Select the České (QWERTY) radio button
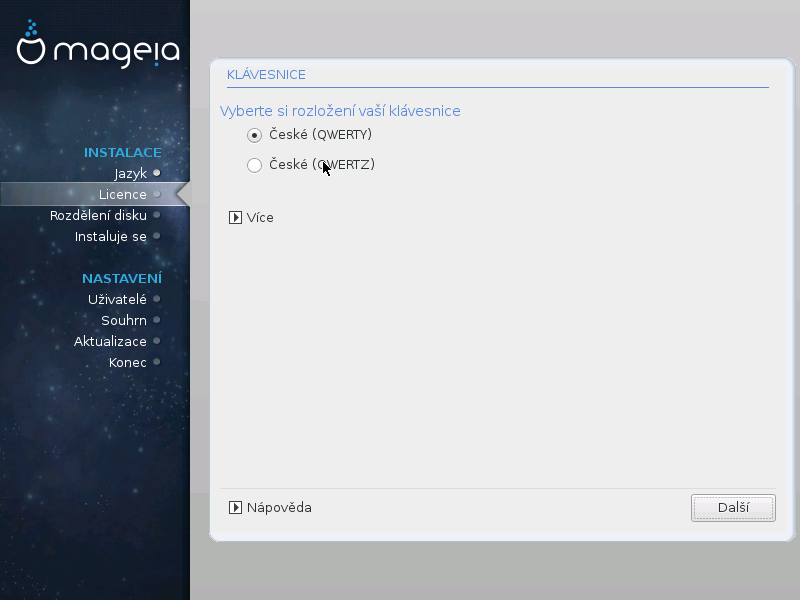 254,135
